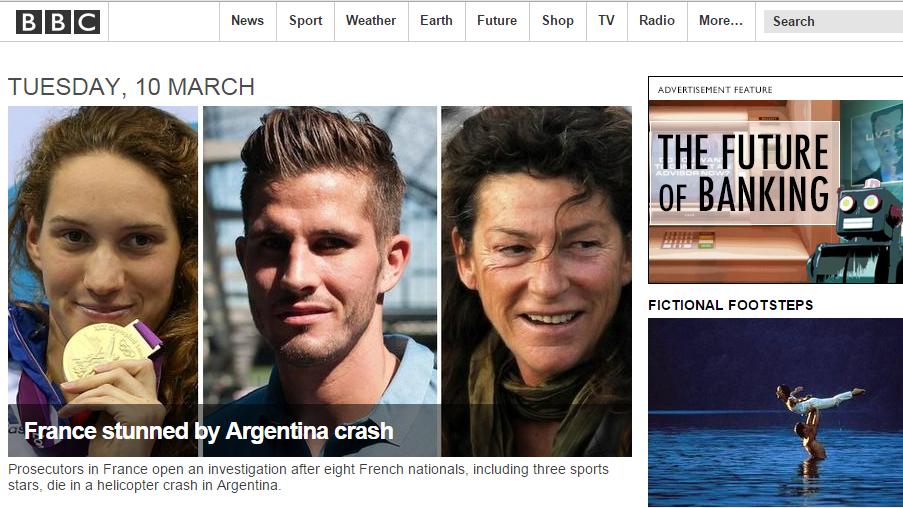Click photo of man with styled hair
The height and width of the screenshot is (508, 903).
tap(320, 281)
